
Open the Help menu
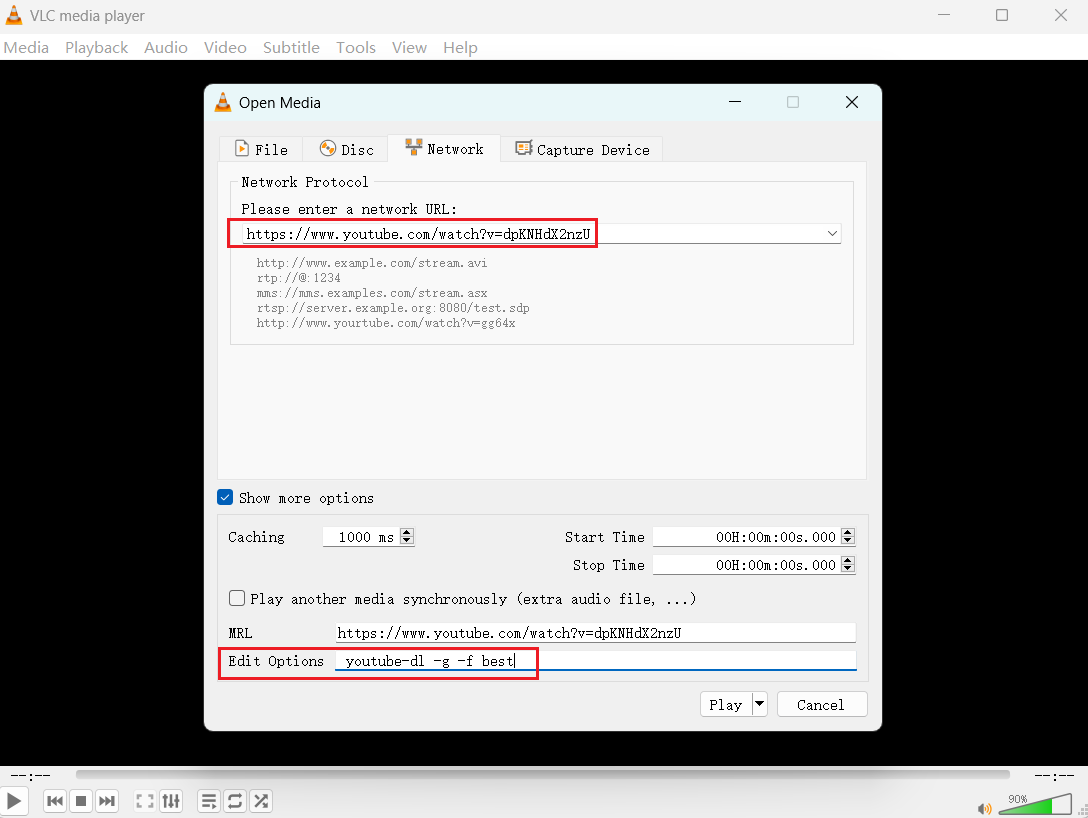(x=460, y=47)
